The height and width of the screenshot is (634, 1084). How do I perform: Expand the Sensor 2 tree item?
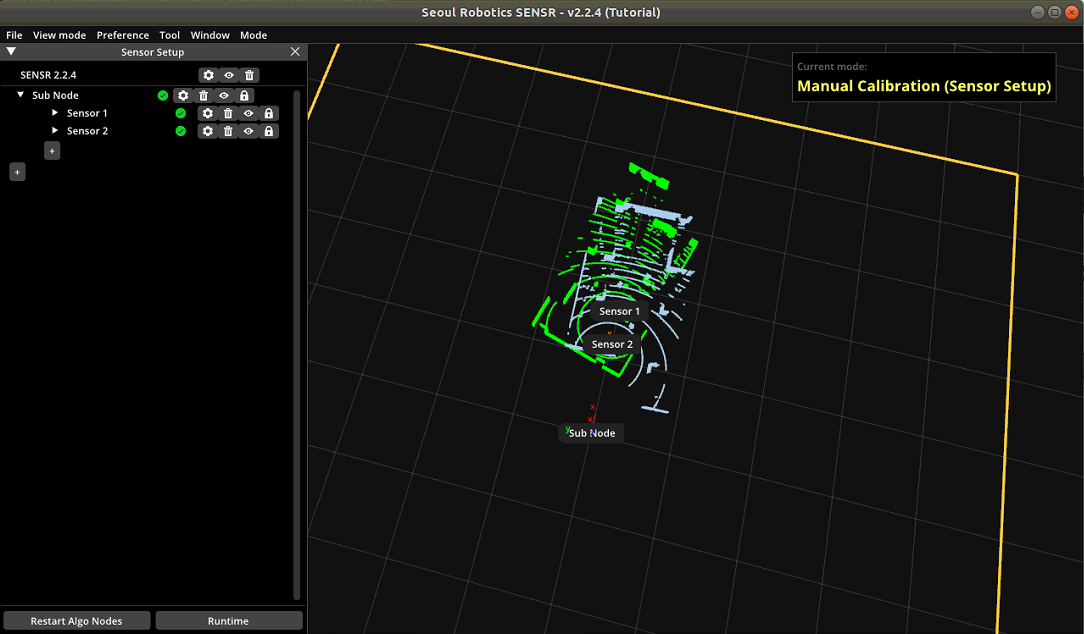tap(55, 131)
